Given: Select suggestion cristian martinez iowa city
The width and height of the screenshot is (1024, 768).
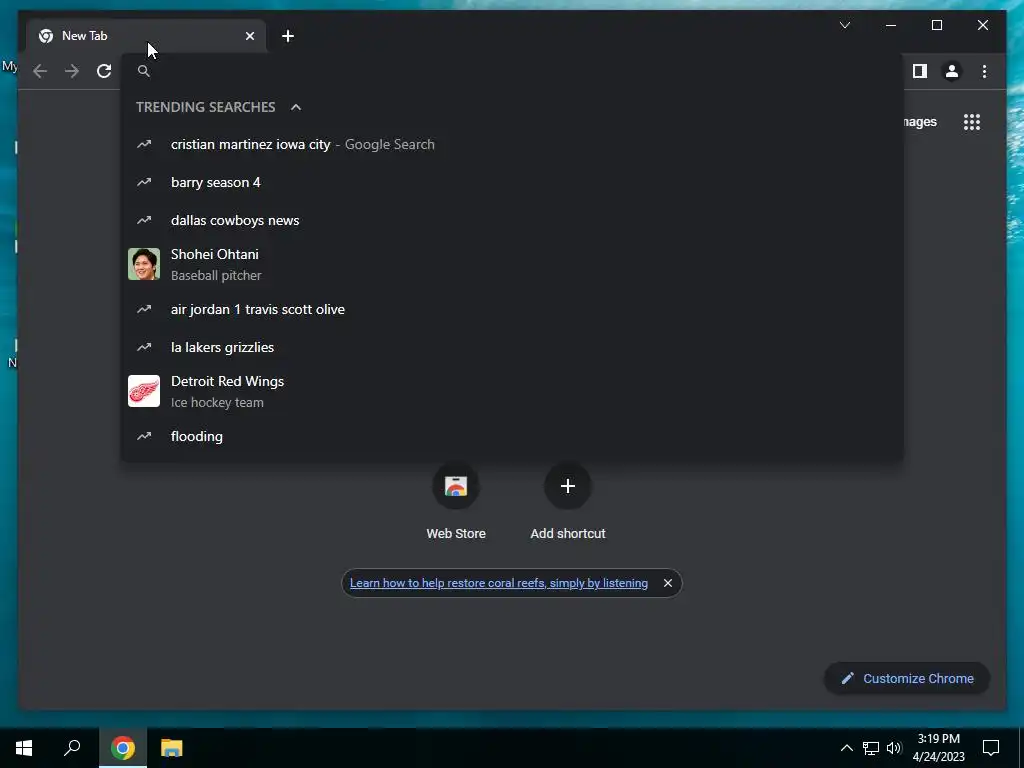Looking at the screenshot, I should pos(513,144).
